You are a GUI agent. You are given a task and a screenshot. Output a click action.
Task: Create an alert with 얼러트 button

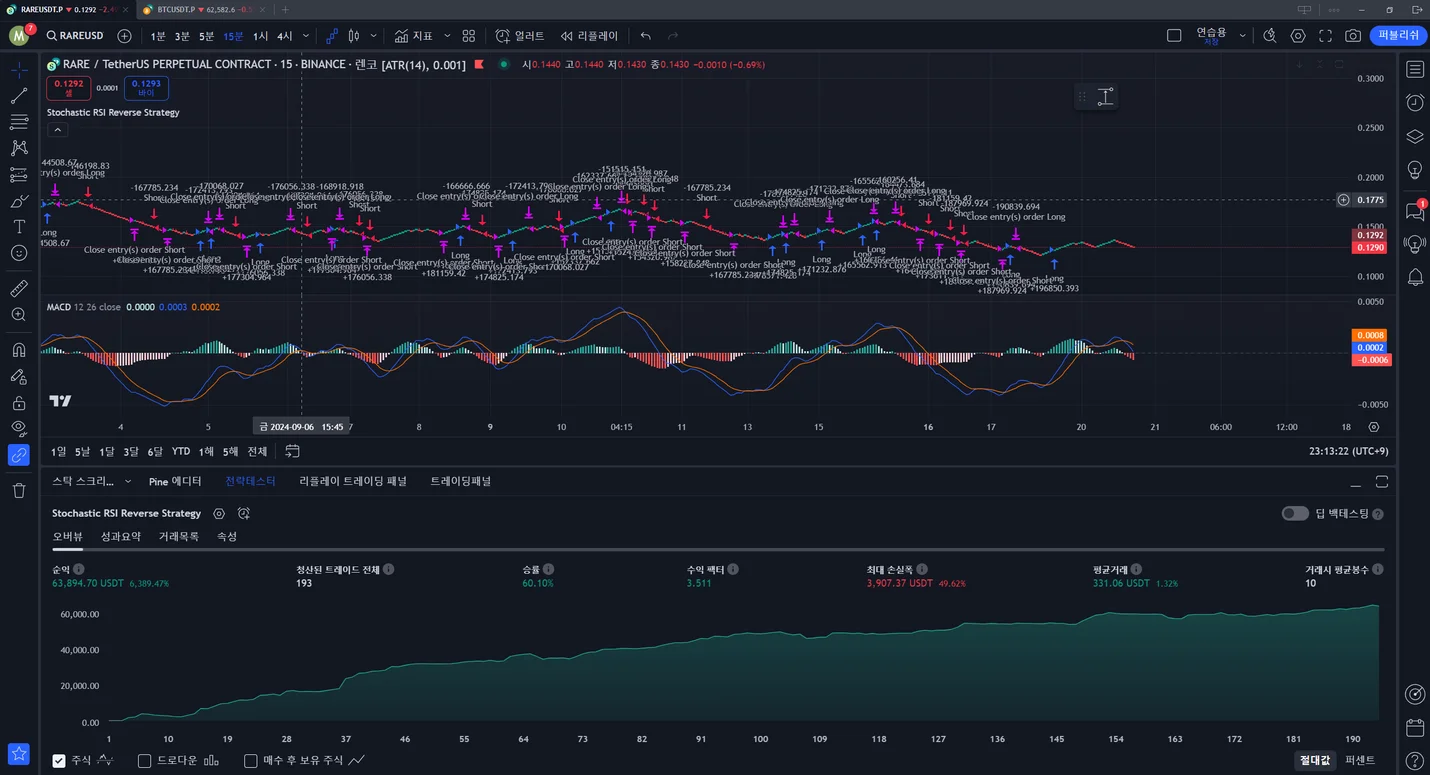coord(520,36)
